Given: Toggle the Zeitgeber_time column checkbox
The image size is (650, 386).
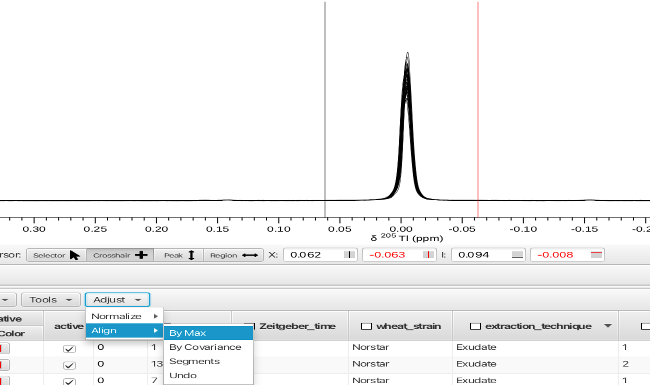Looking at the screenshot, I should [250, 326].
